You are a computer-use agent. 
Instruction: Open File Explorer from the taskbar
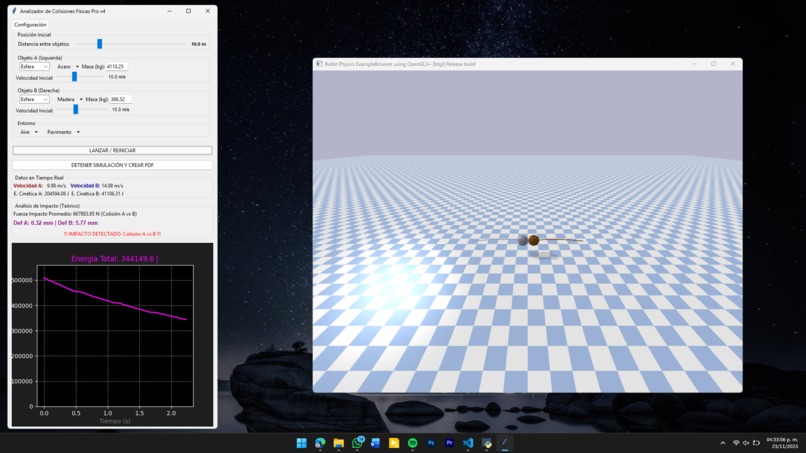338,443
